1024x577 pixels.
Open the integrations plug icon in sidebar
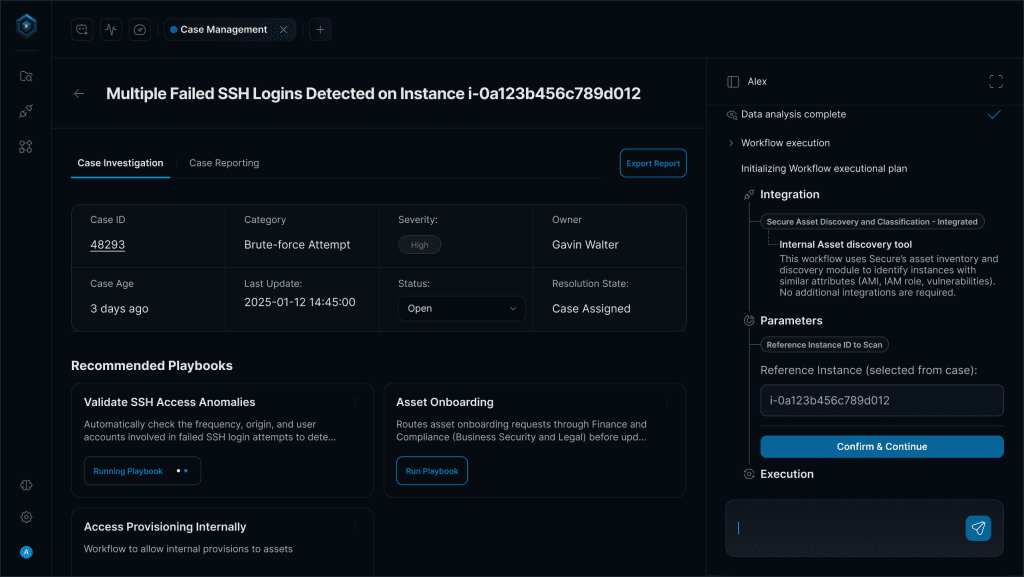26,111
